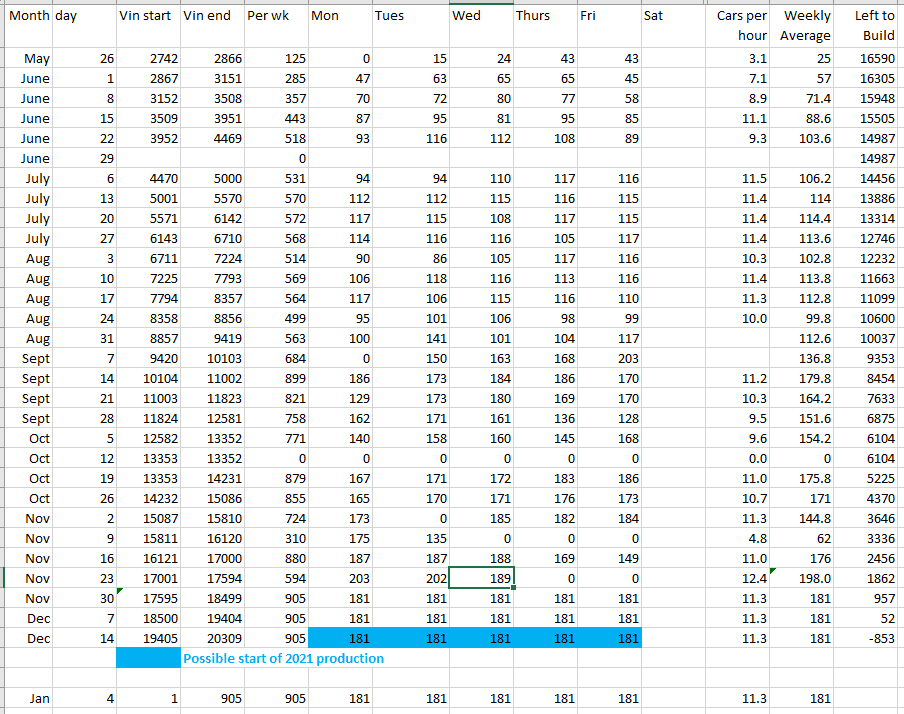The width and height of the screenshot is (904, 714).
Task: Select the 'Cars per hour' header cell
Action: click(740, 26)
